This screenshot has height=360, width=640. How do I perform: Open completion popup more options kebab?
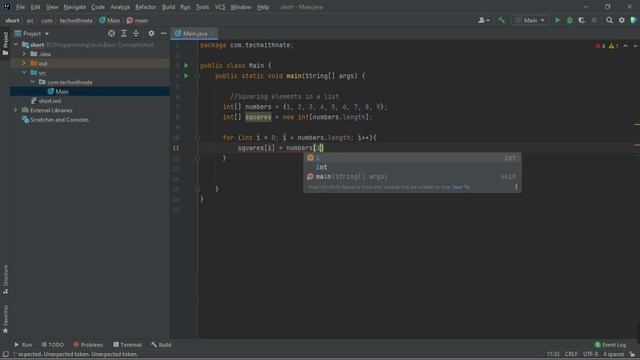[x=516, y=187]
